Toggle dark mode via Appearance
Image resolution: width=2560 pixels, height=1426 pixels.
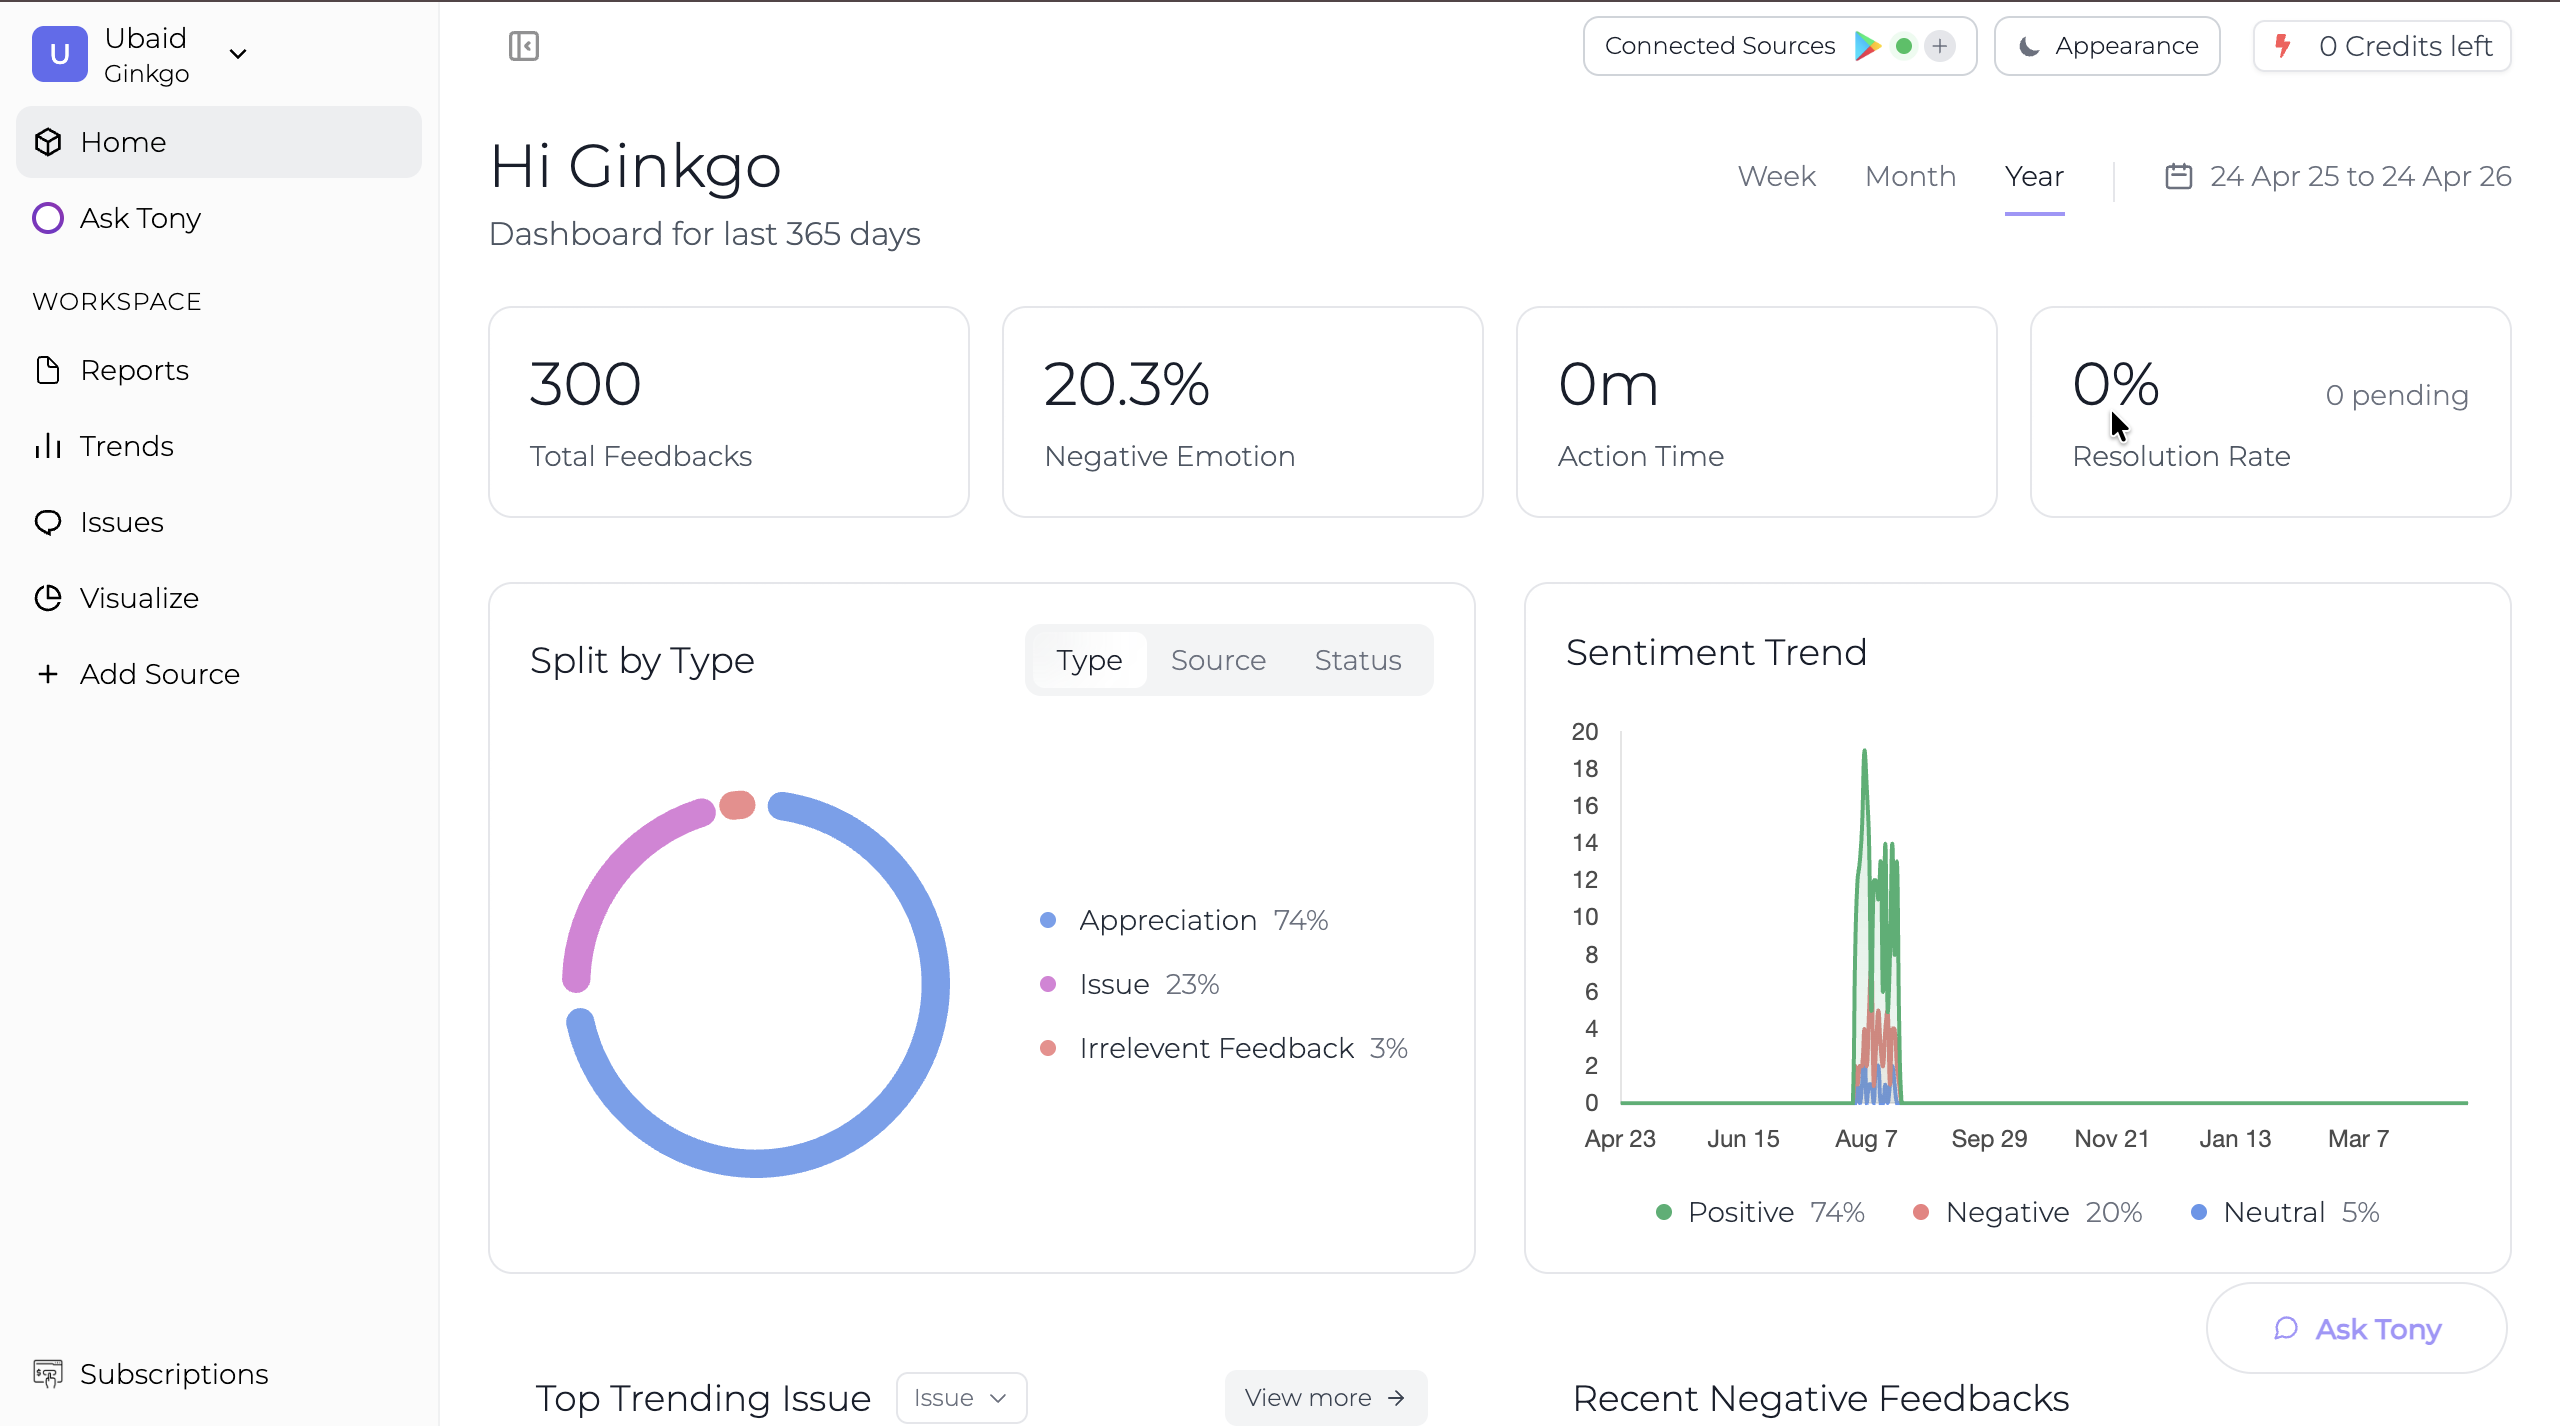[2106, 45]
